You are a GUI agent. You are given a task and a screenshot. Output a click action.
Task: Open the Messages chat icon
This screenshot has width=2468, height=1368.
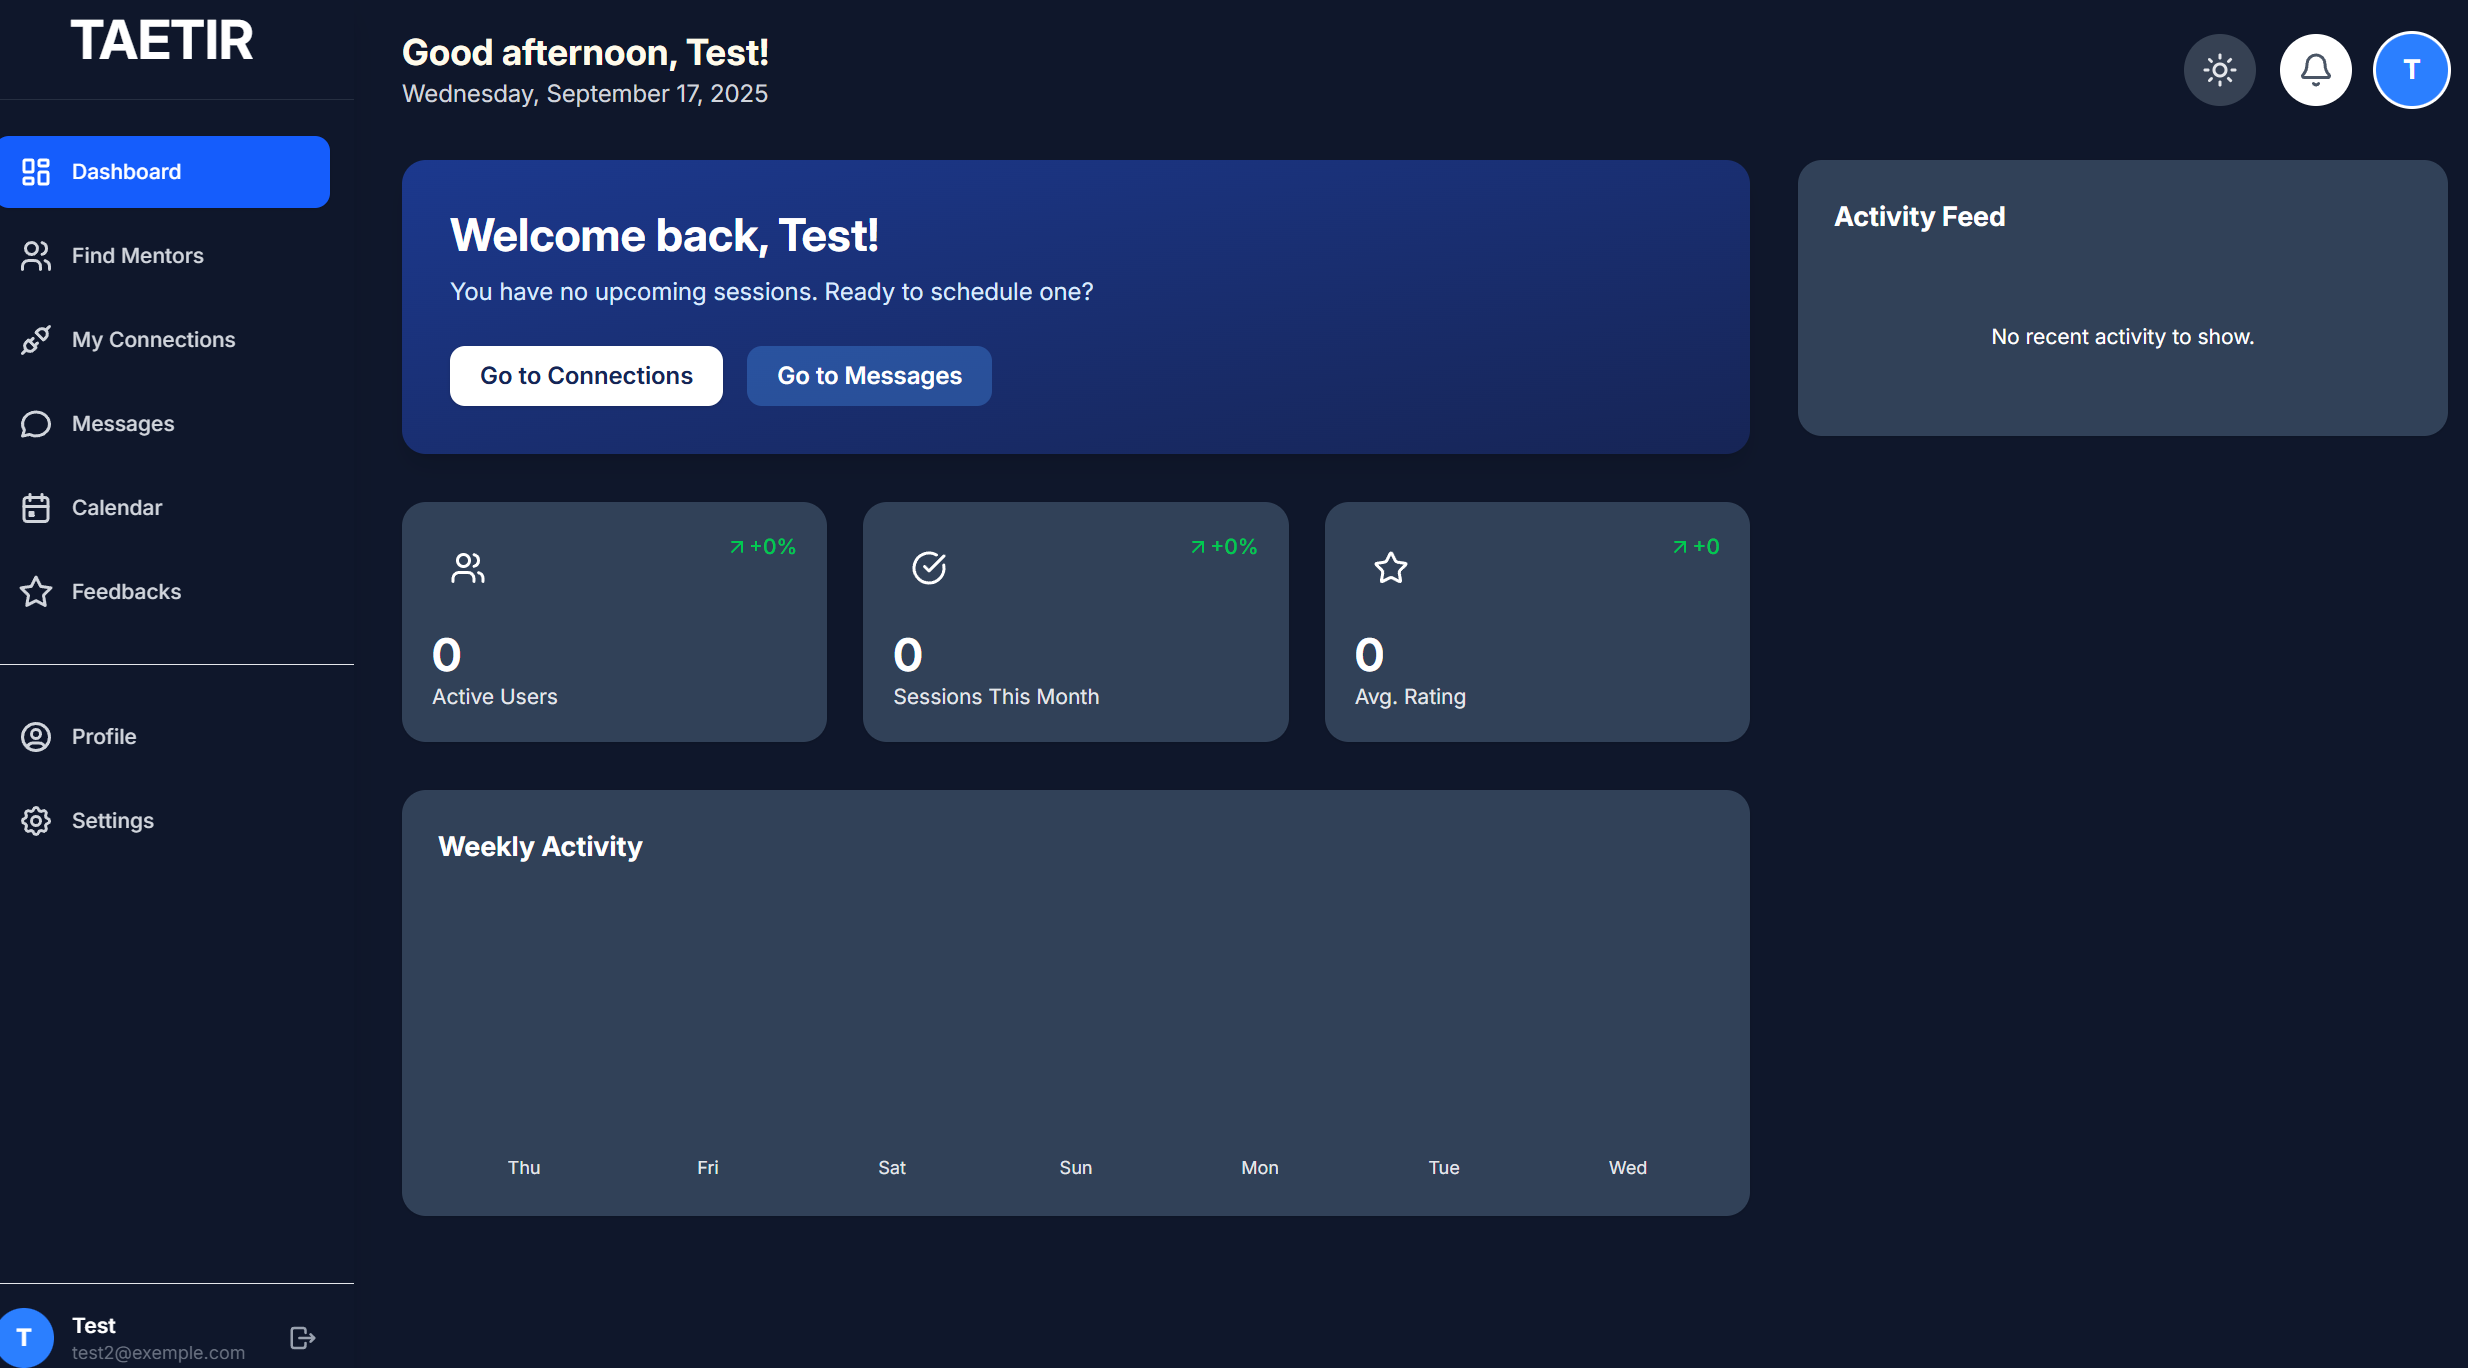point(36,423)
